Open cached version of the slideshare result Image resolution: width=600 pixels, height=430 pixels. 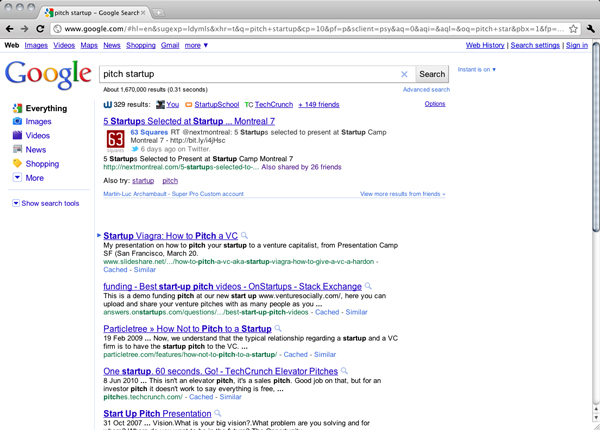coord(115,269)
